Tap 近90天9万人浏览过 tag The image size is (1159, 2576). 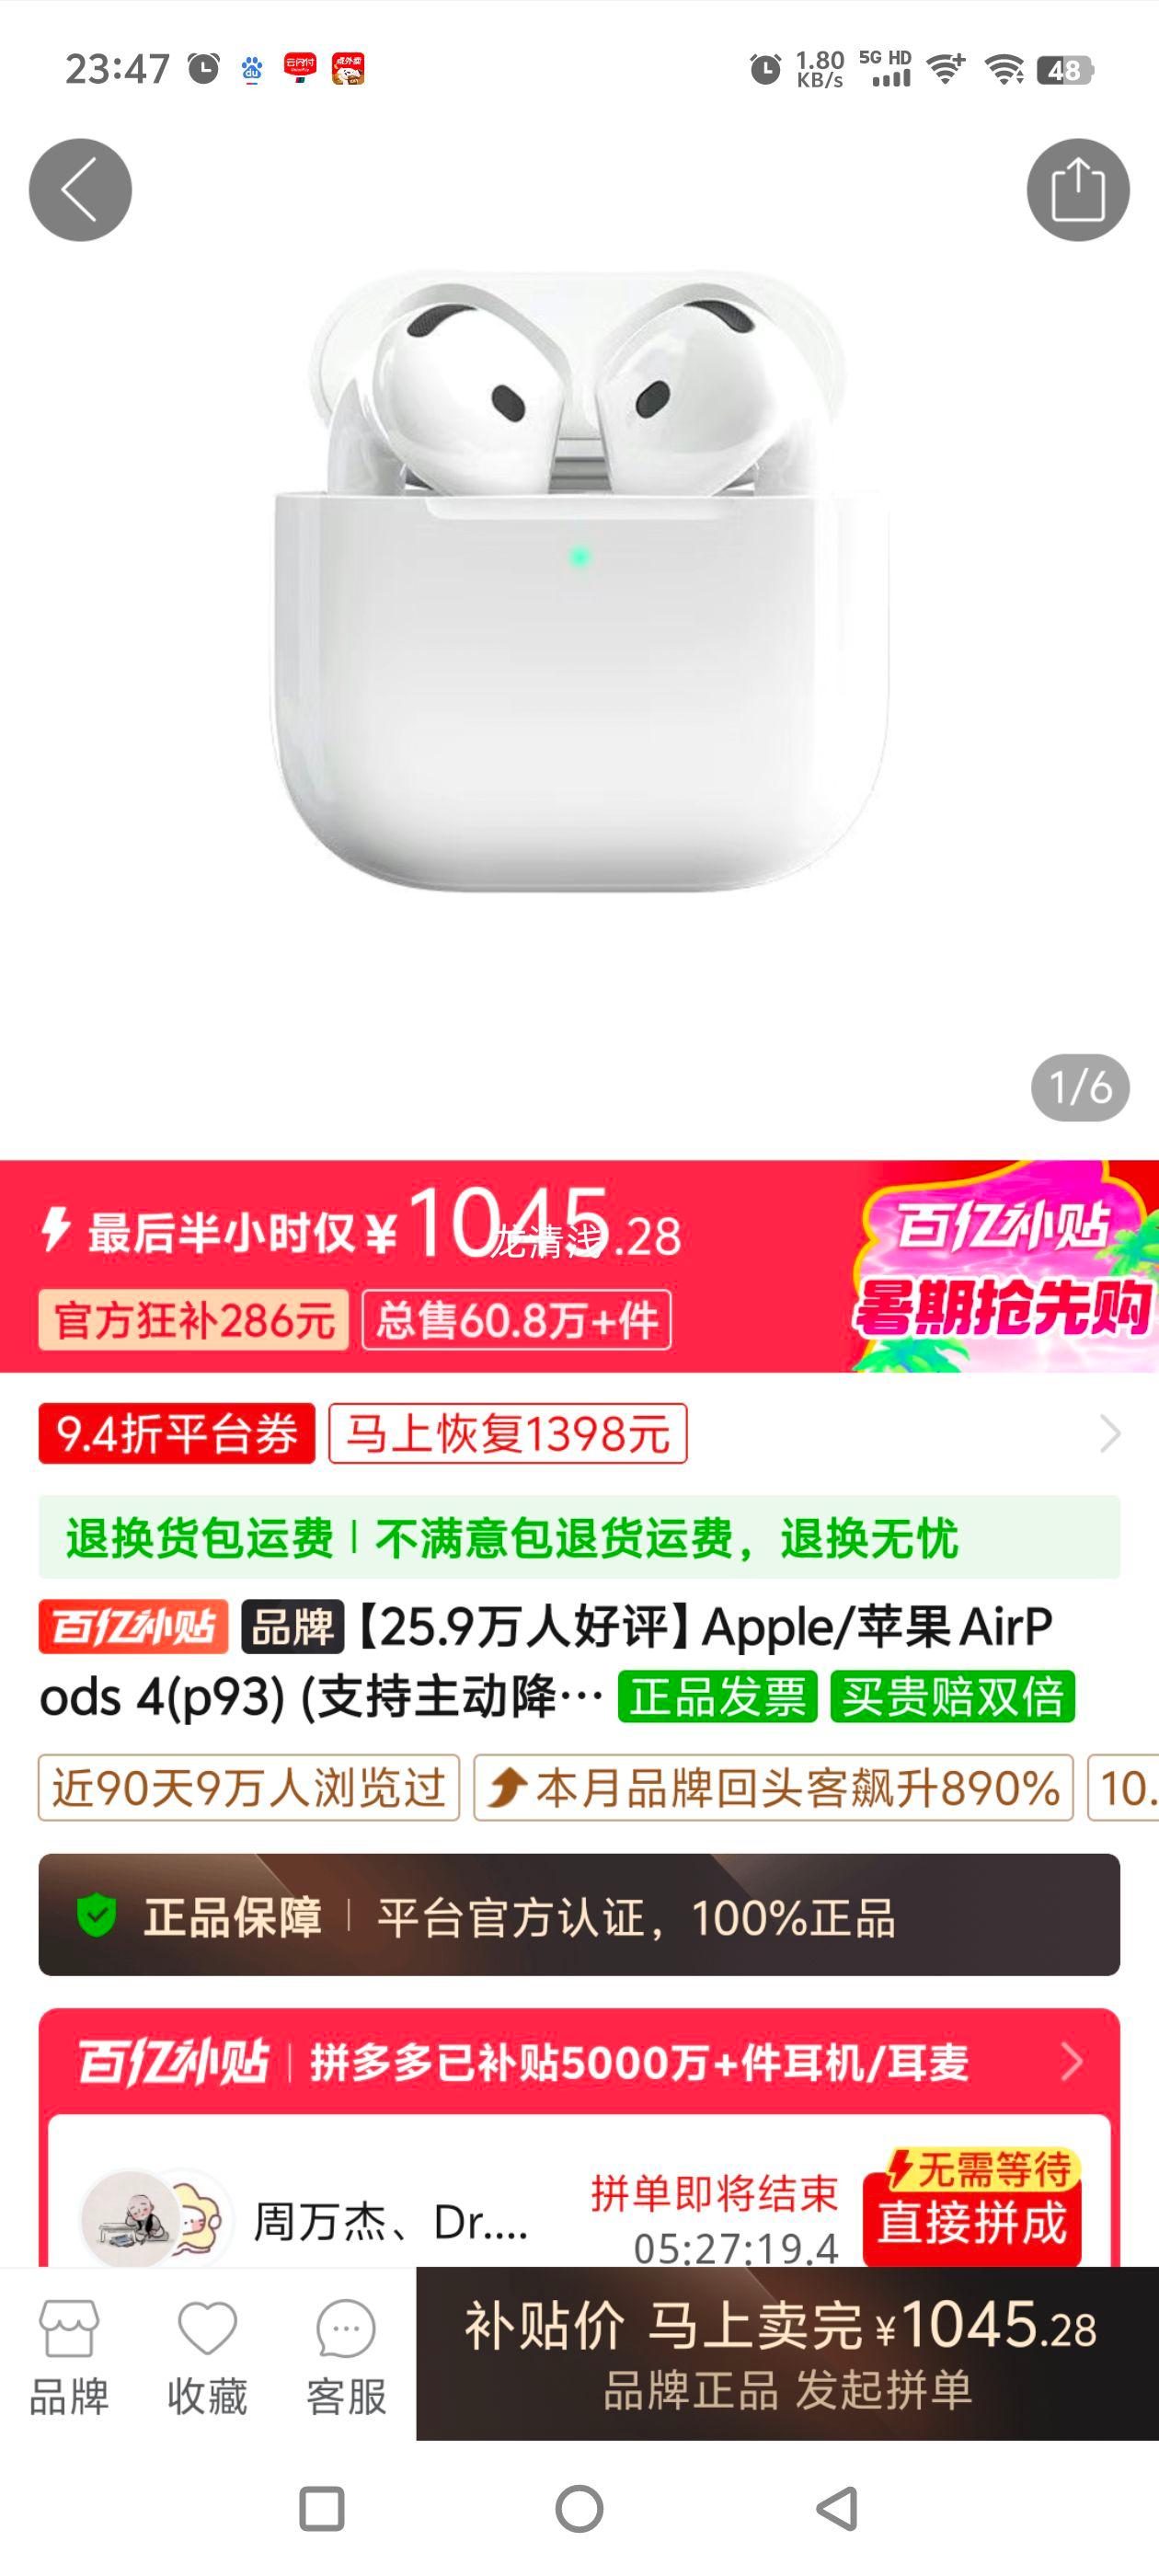pos(249,1787)
